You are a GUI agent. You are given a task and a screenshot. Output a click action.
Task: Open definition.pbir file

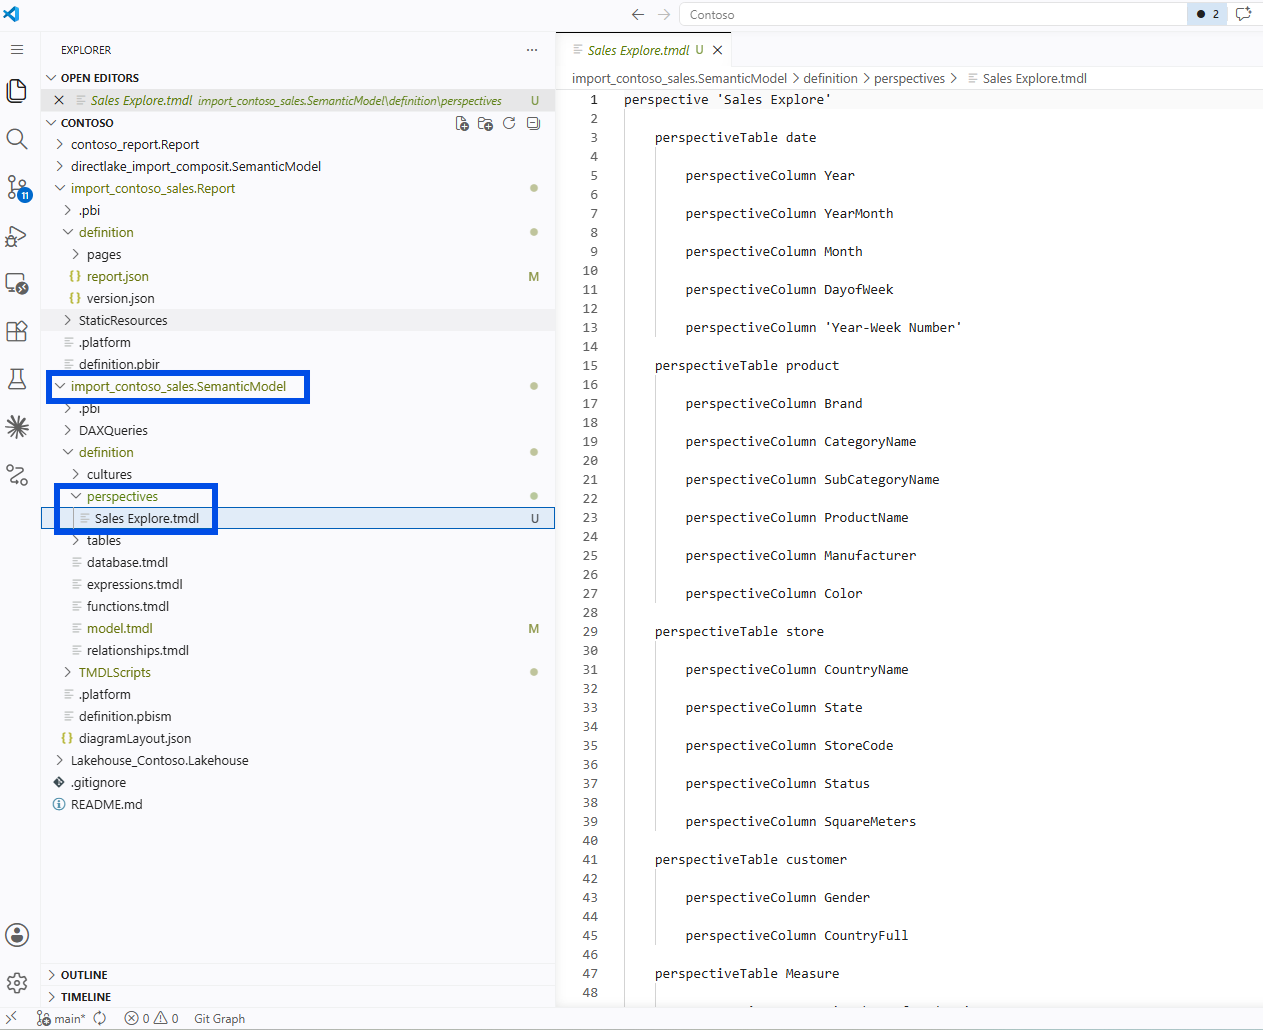pos(119,364)
